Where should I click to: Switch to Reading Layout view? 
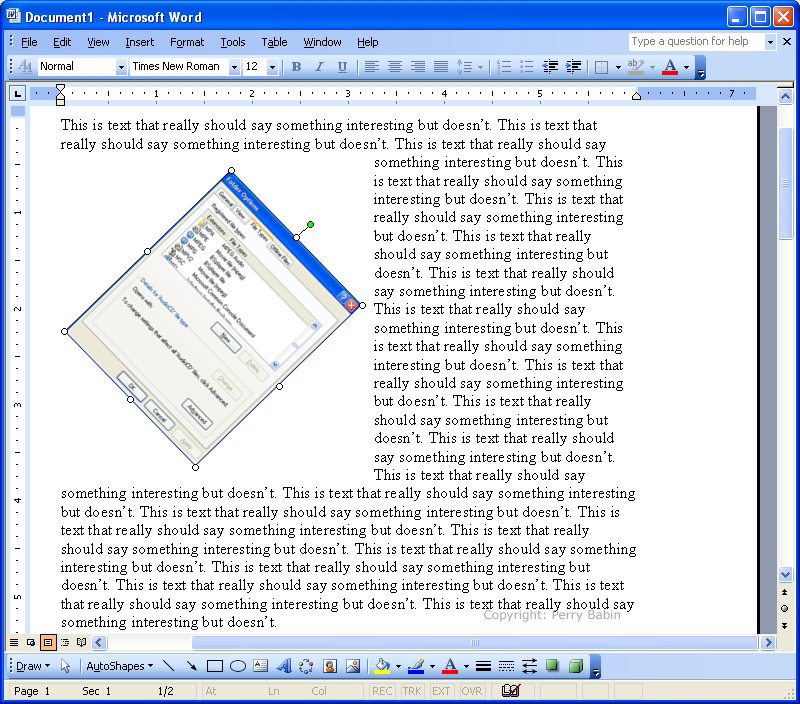point(81,642)
